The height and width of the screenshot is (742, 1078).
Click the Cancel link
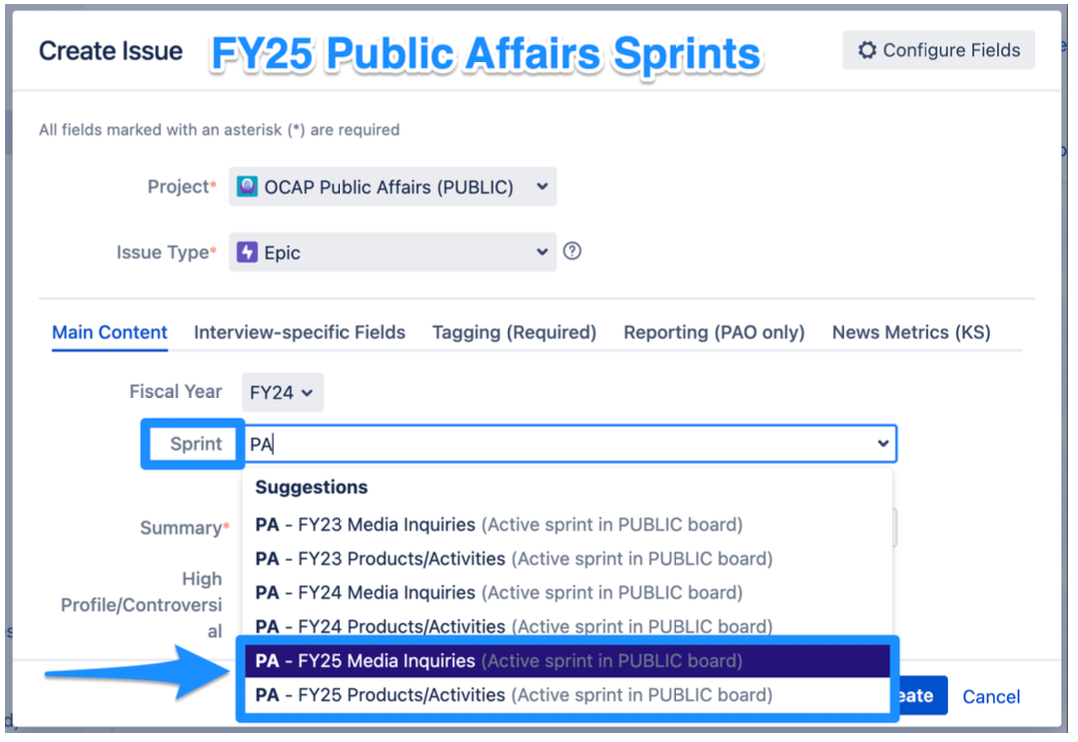(x=991, y=697)
